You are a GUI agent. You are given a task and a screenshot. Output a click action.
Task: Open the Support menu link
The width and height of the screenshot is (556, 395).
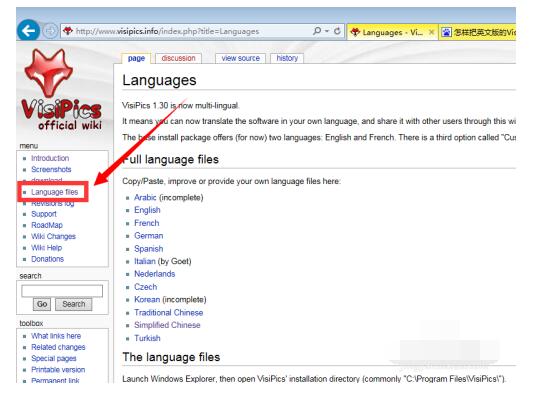(44, 214)
